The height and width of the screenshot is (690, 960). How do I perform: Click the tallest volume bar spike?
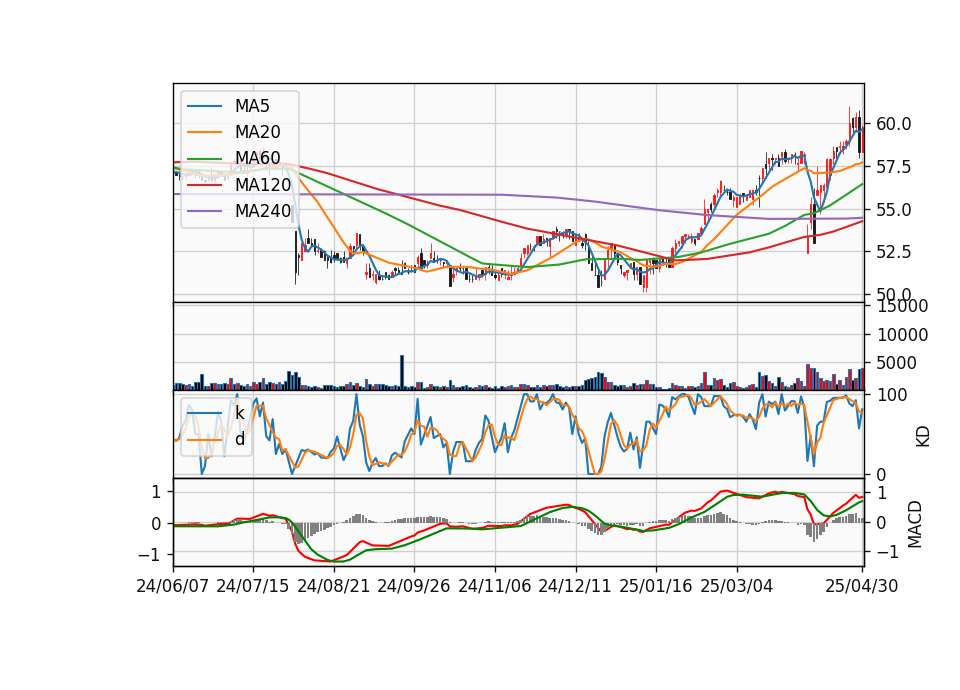pyautogui.click(x=402, y=372)
